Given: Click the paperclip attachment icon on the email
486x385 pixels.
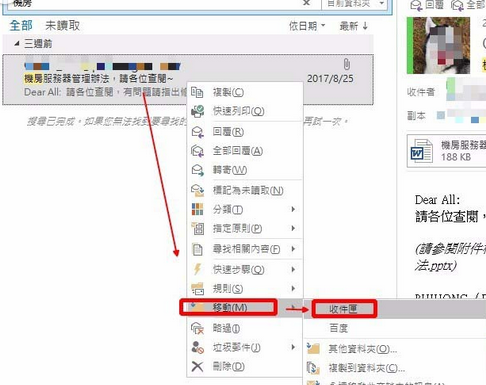Looking at the screenshot, I should pyautogui.click(x=347, y=64).
